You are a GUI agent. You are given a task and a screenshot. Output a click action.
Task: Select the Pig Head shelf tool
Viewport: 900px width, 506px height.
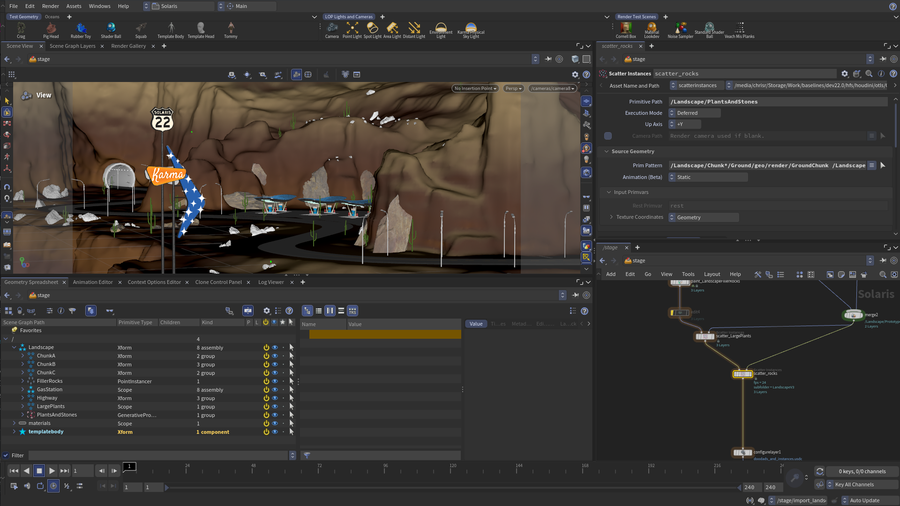pyautogui.click(x=51, y=30)
